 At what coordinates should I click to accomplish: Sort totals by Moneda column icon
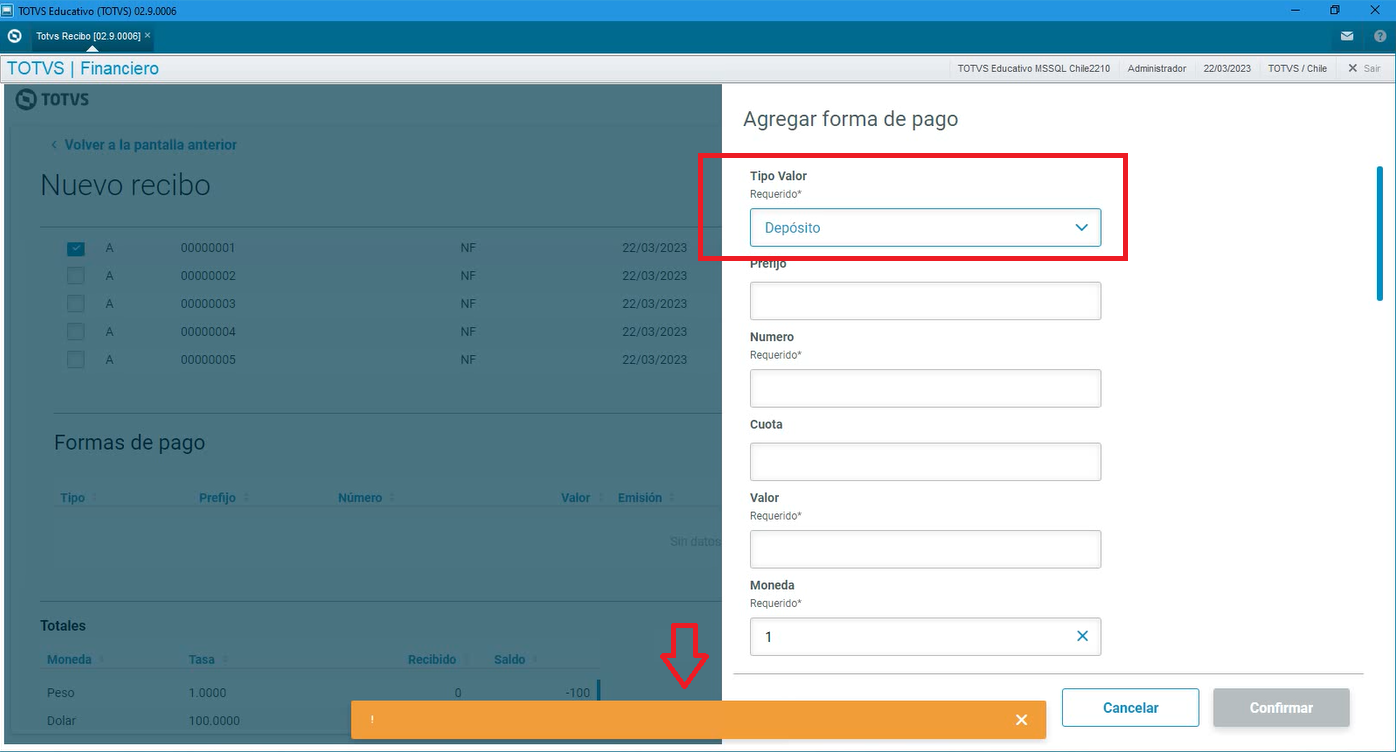(101, 660)
